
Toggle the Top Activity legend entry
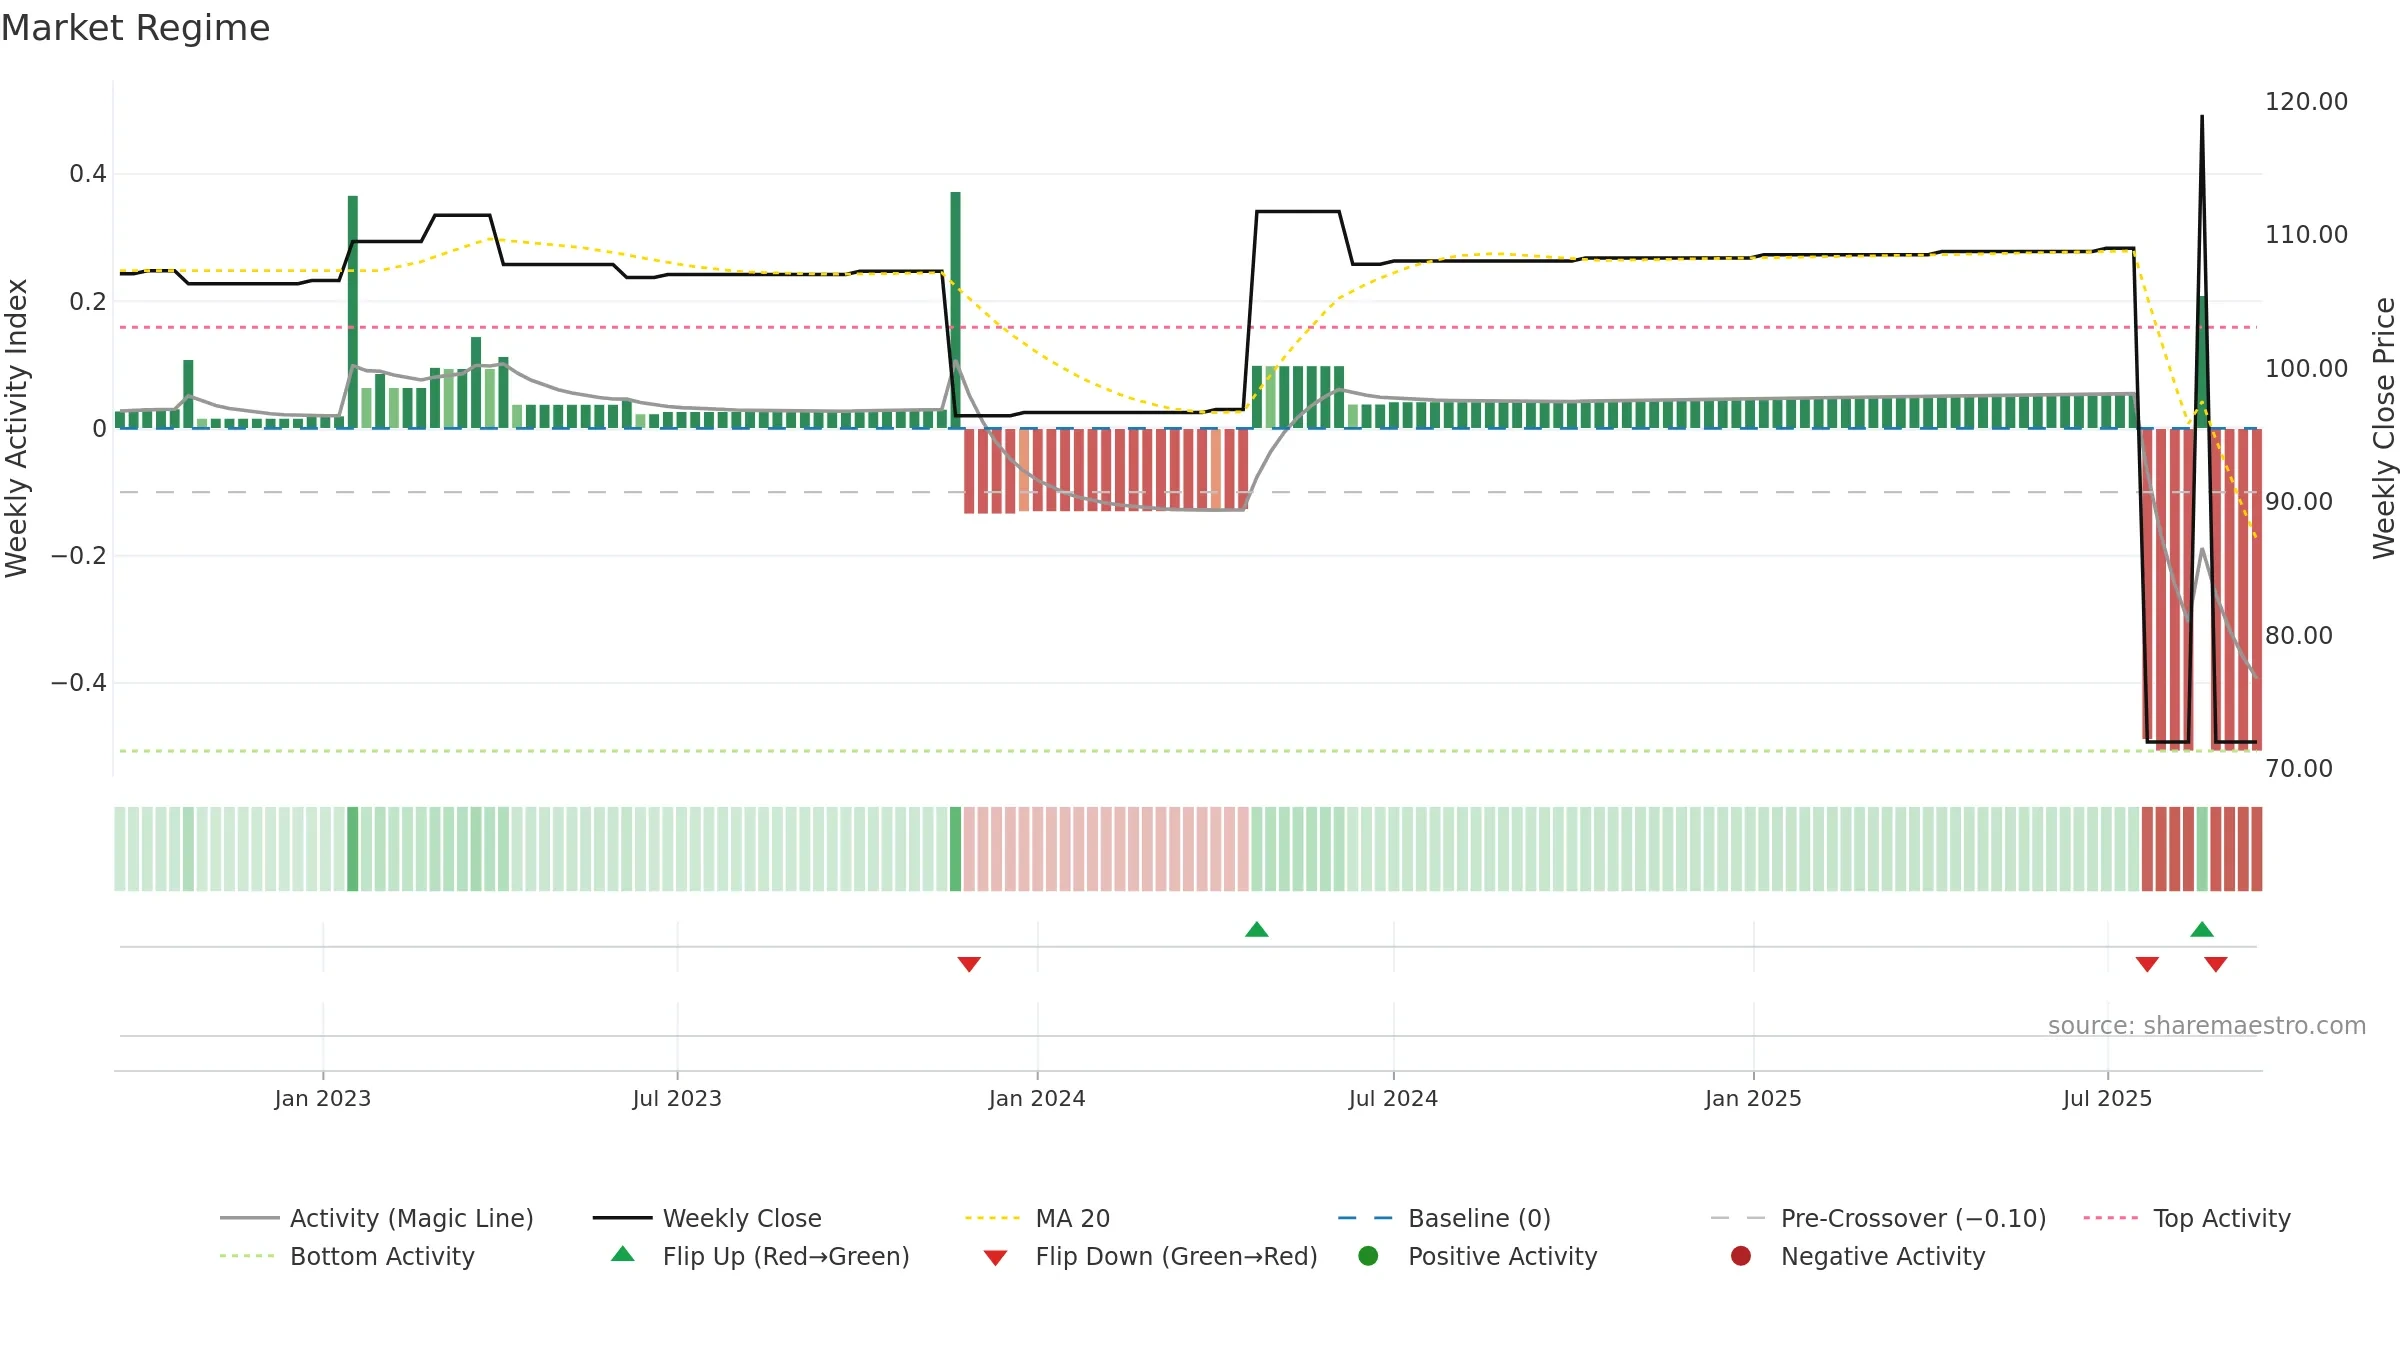tap(2187, 1218)
